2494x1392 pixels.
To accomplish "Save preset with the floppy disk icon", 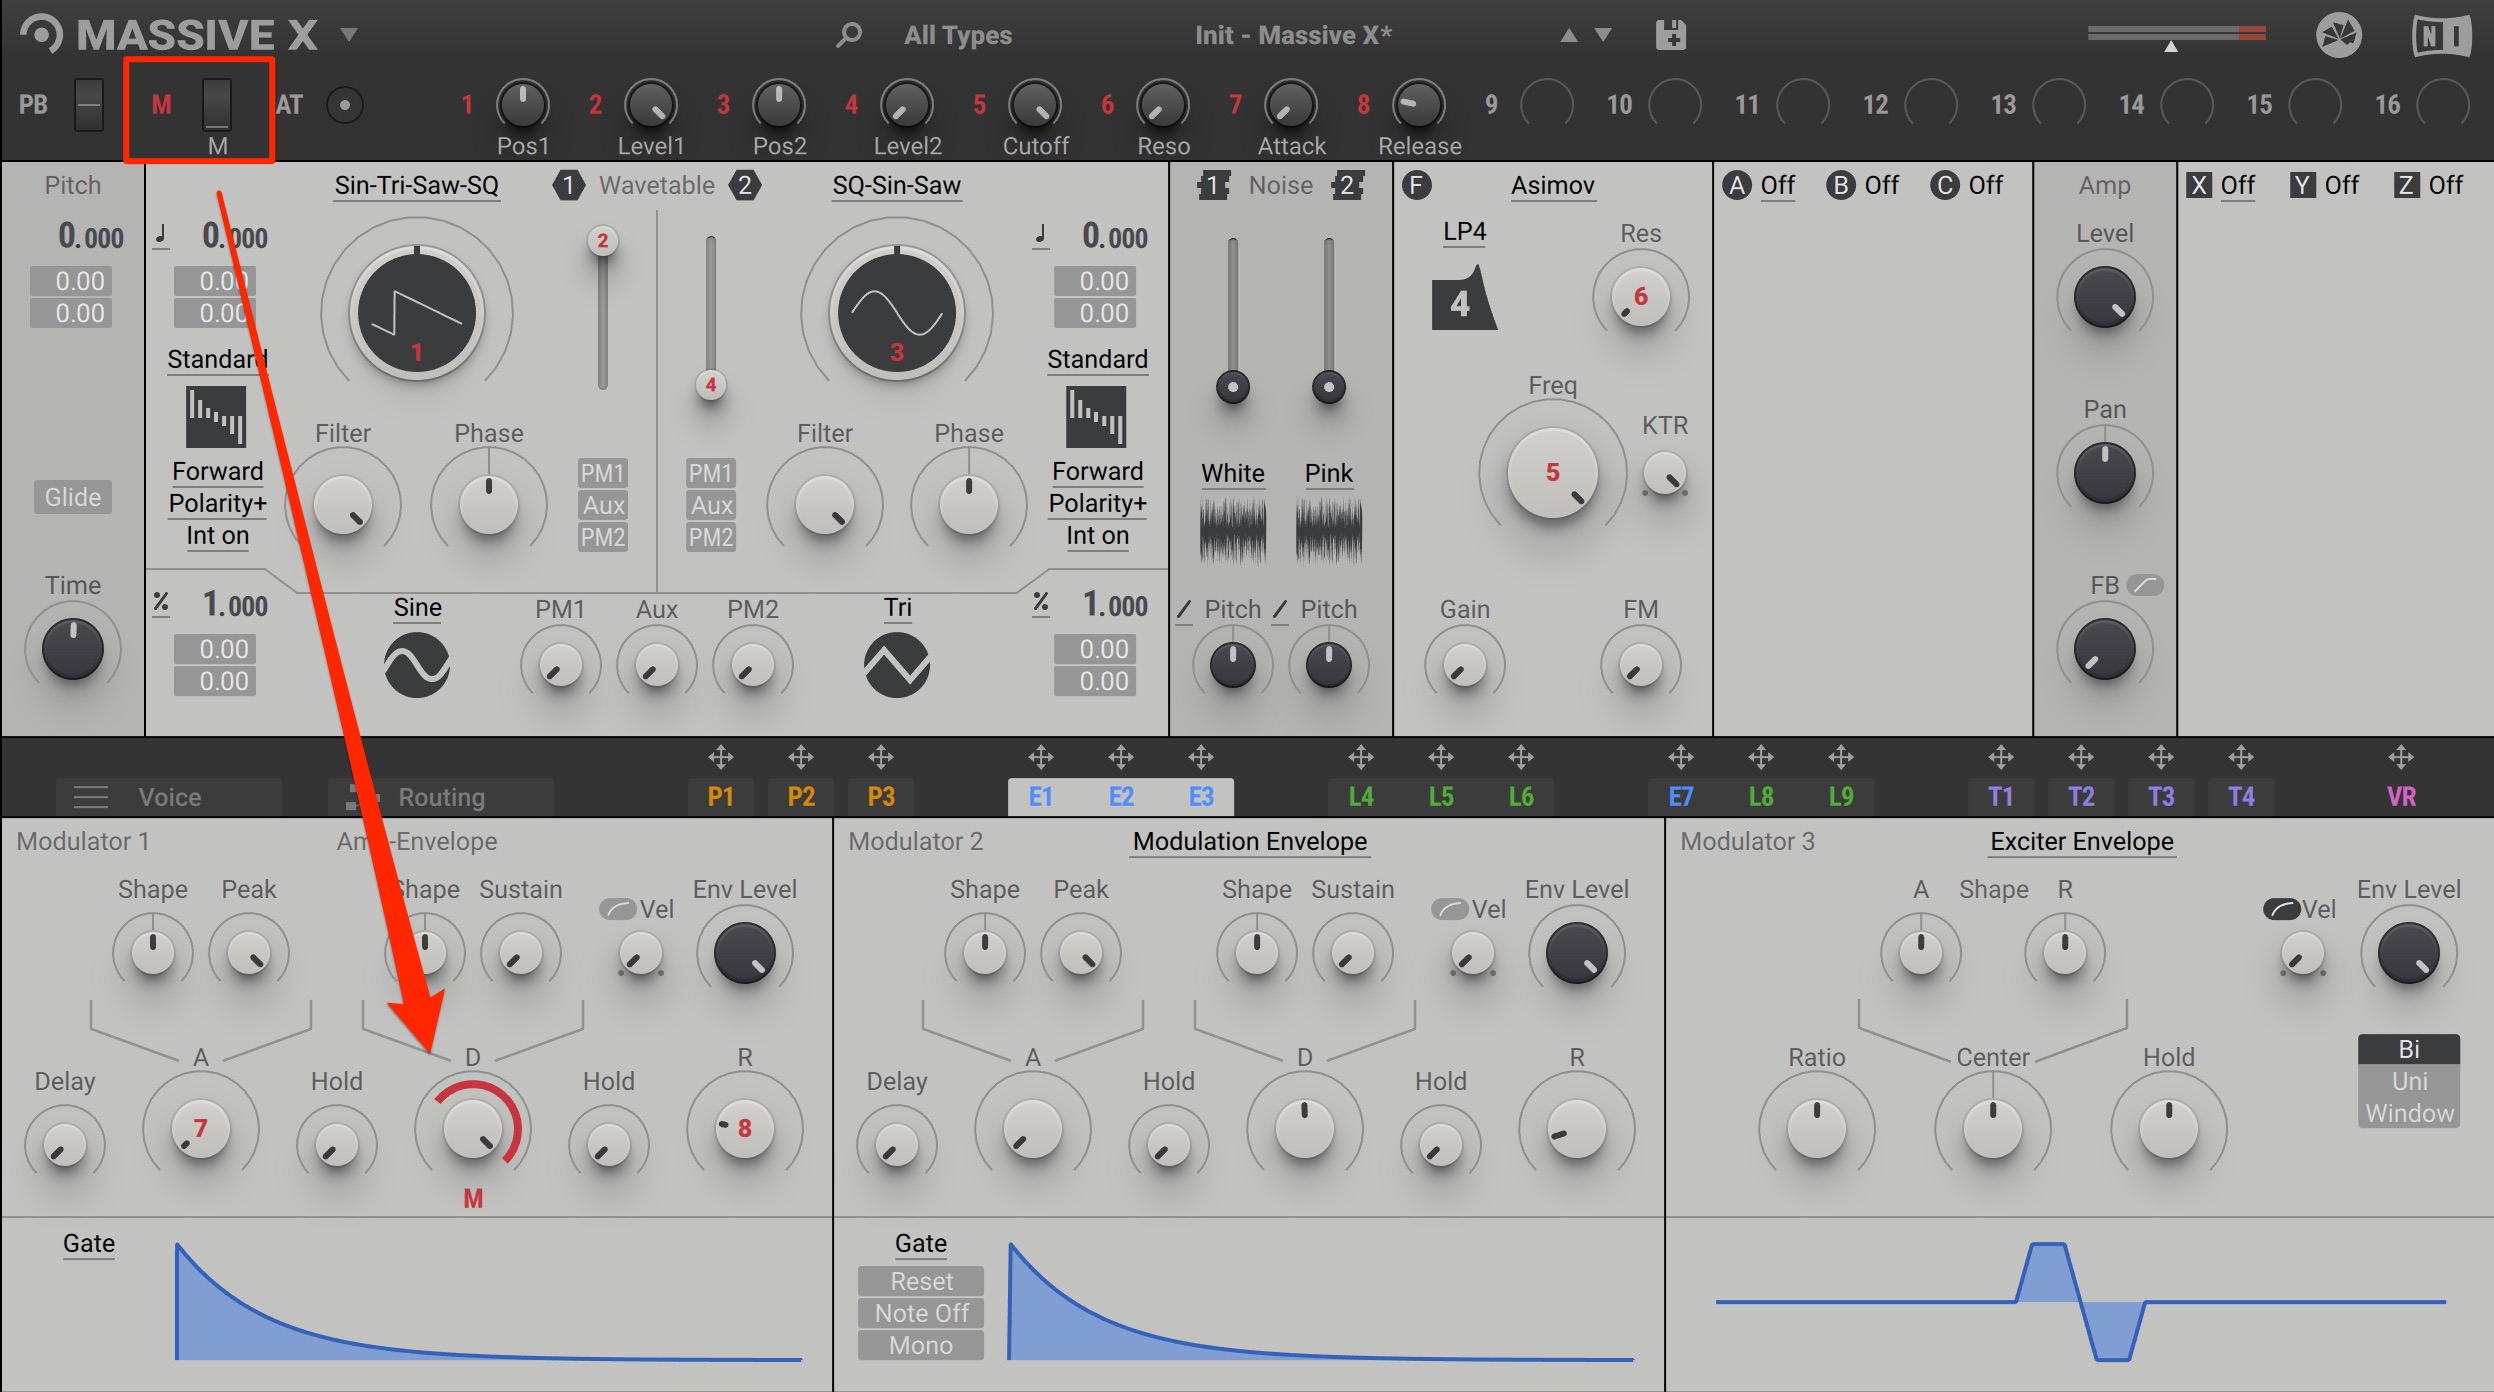I will pos(1670,35).
